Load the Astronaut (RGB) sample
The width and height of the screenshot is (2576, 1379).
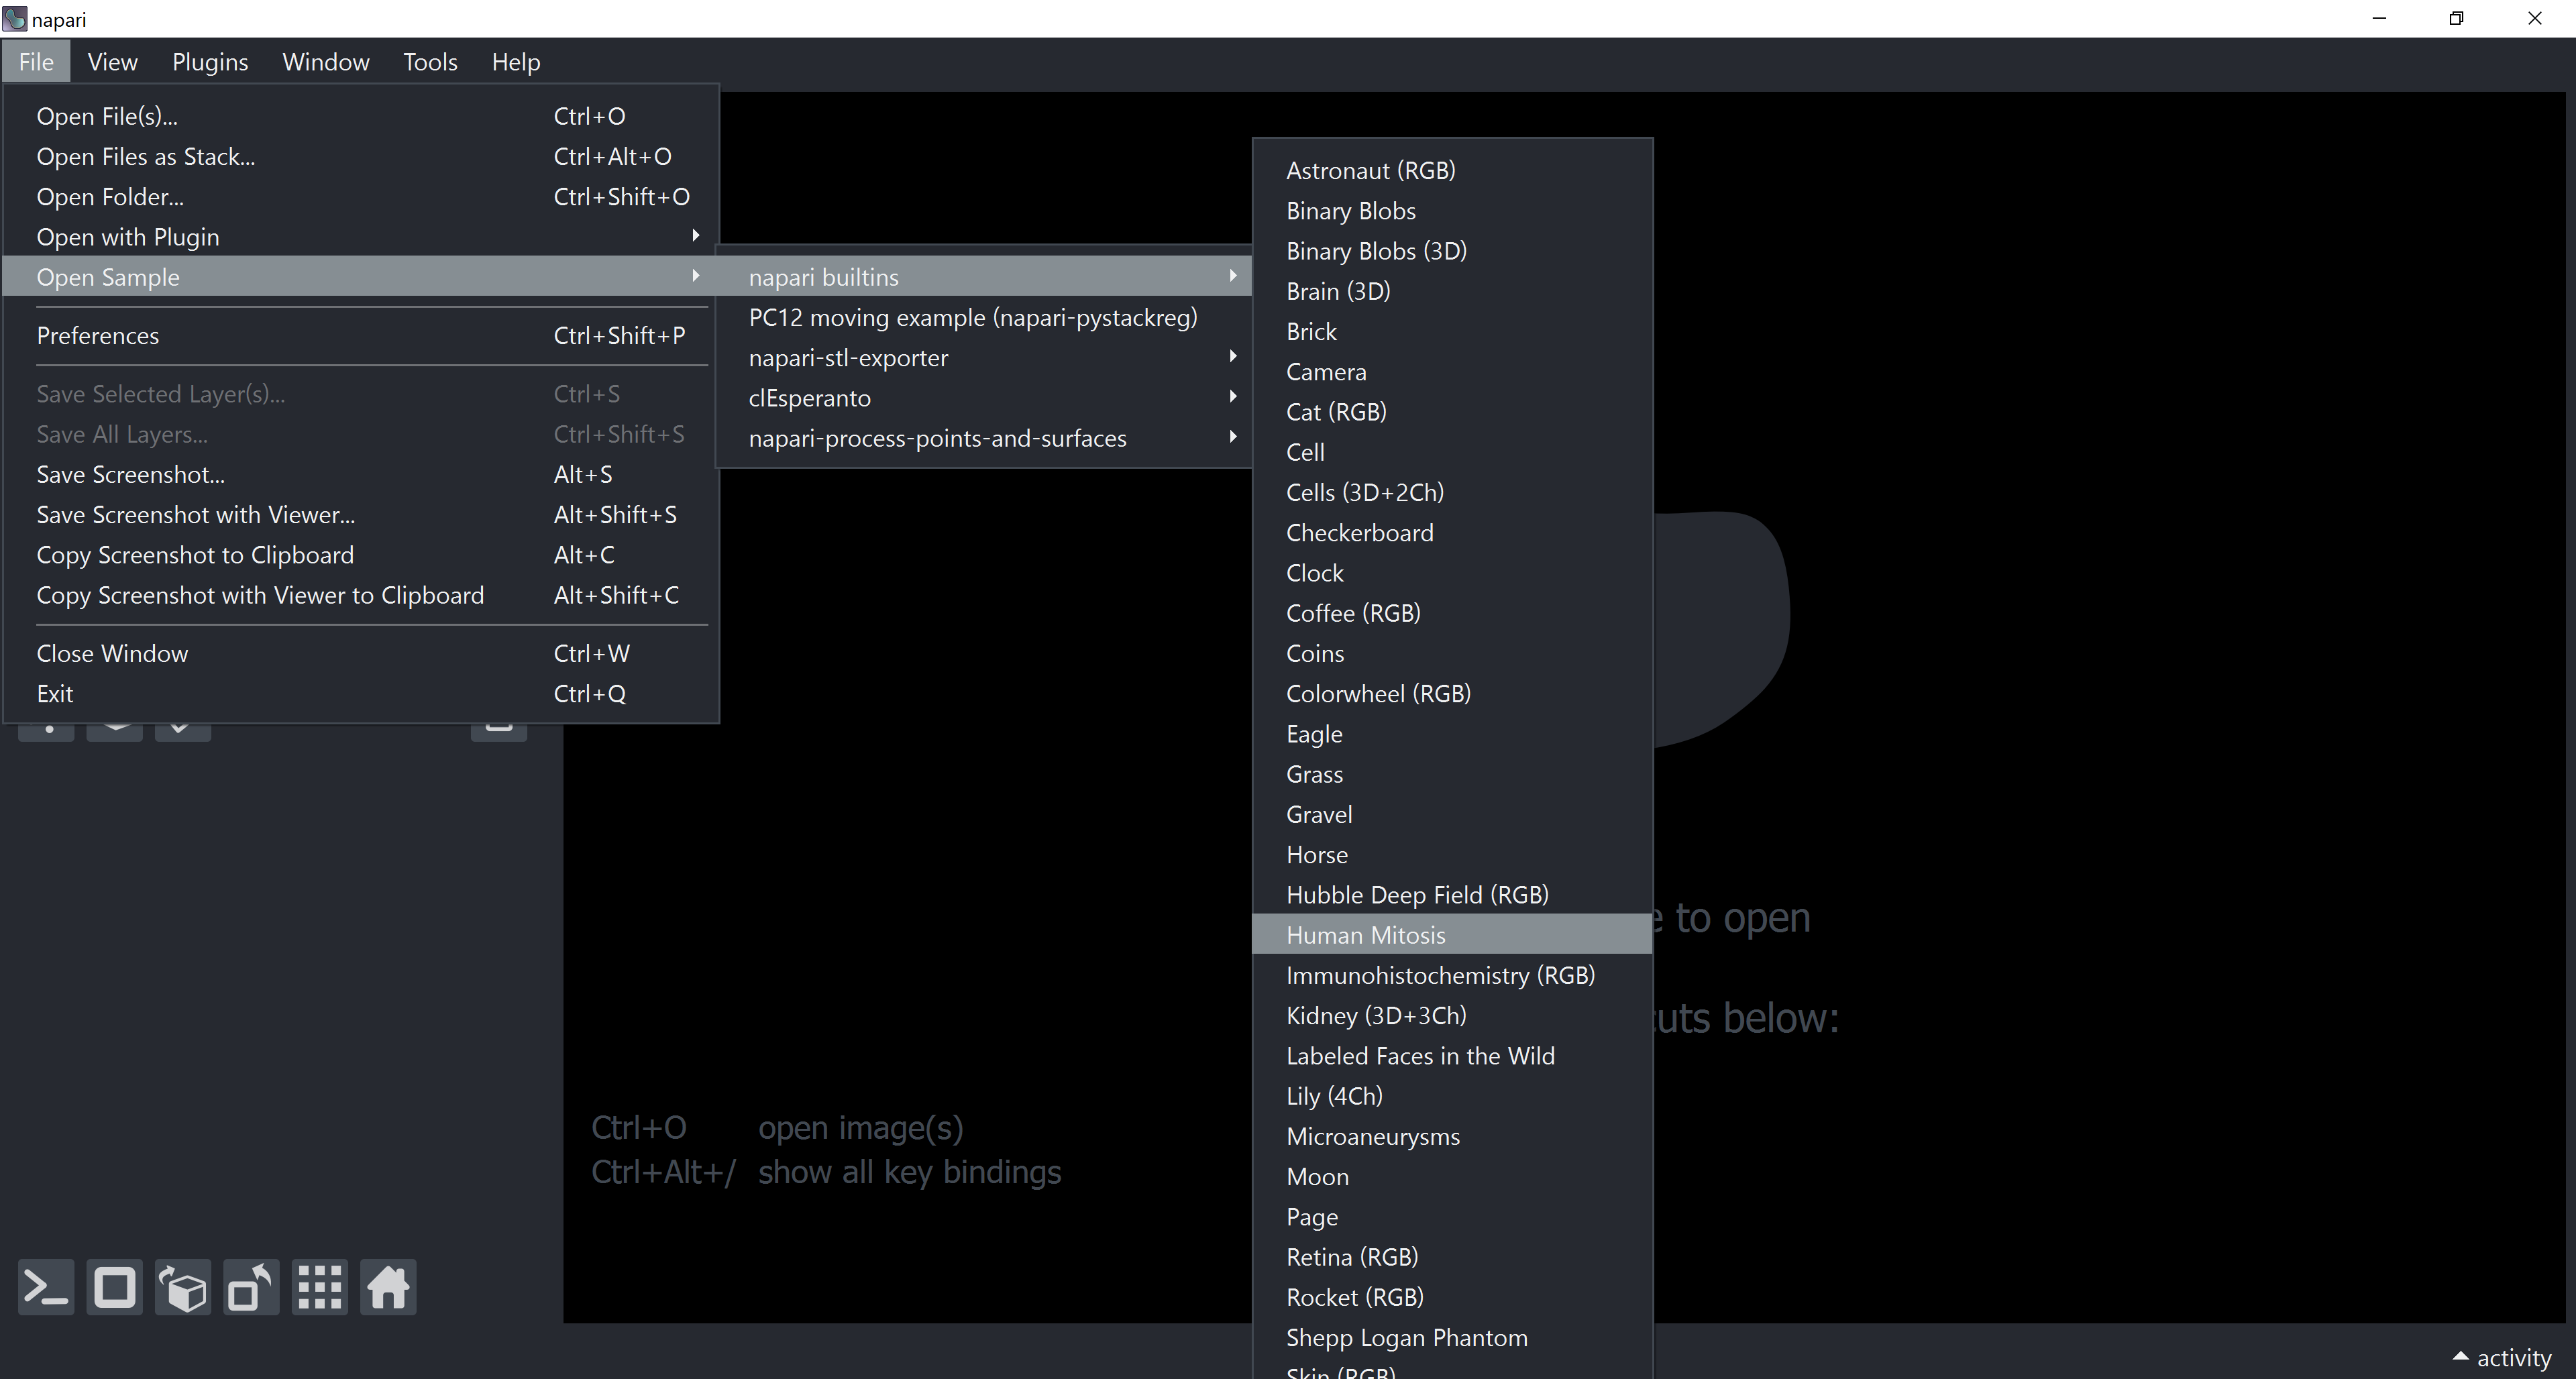pos(1452,171)
